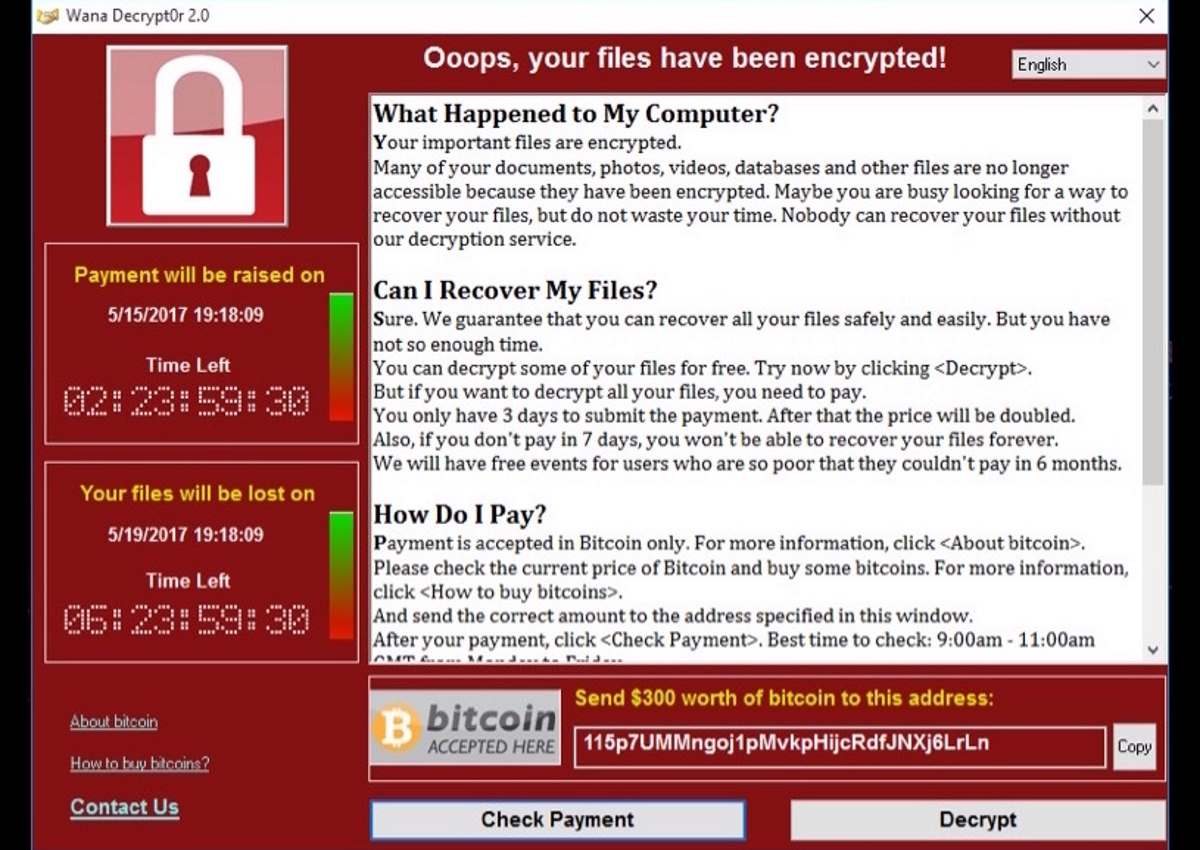Click the bitcoin address text field
This screenshot has height=850, width=1200.
(x=840, y=746)
